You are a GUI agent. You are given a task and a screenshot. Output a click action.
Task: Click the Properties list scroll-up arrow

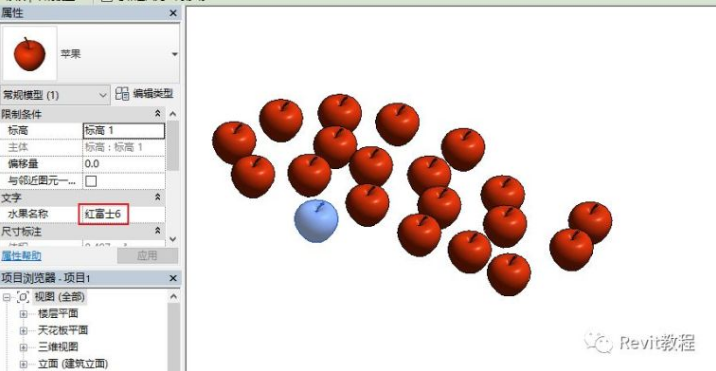tap(173, 114)
